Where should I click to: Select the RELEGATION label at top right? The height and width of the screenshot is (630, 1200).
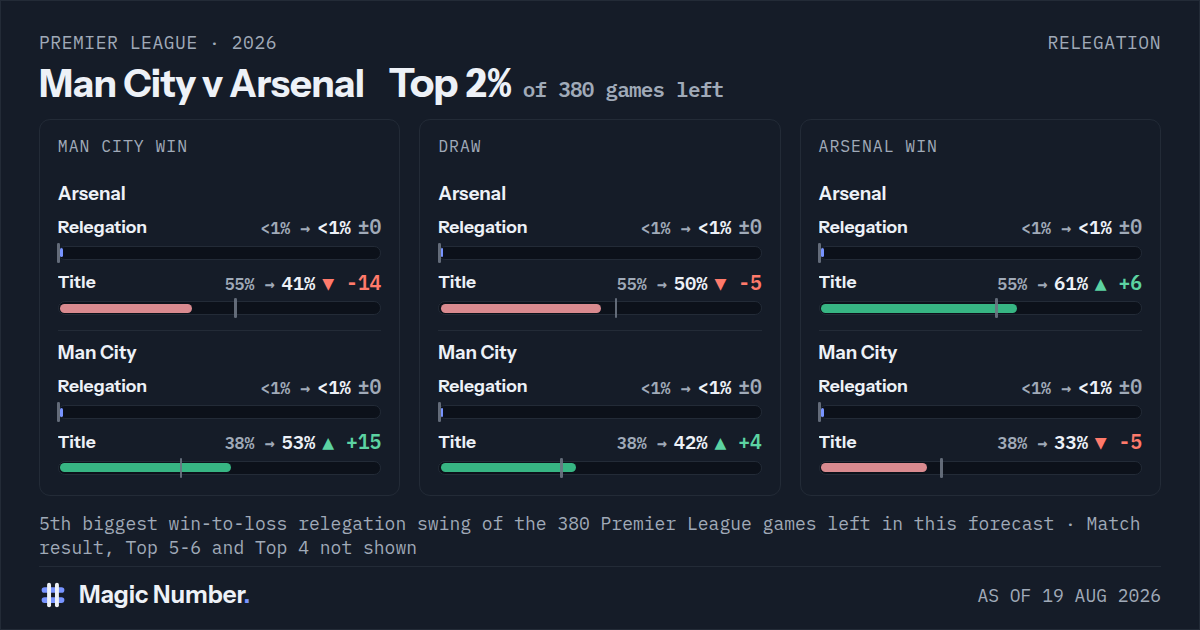[x=1104, y=43]
